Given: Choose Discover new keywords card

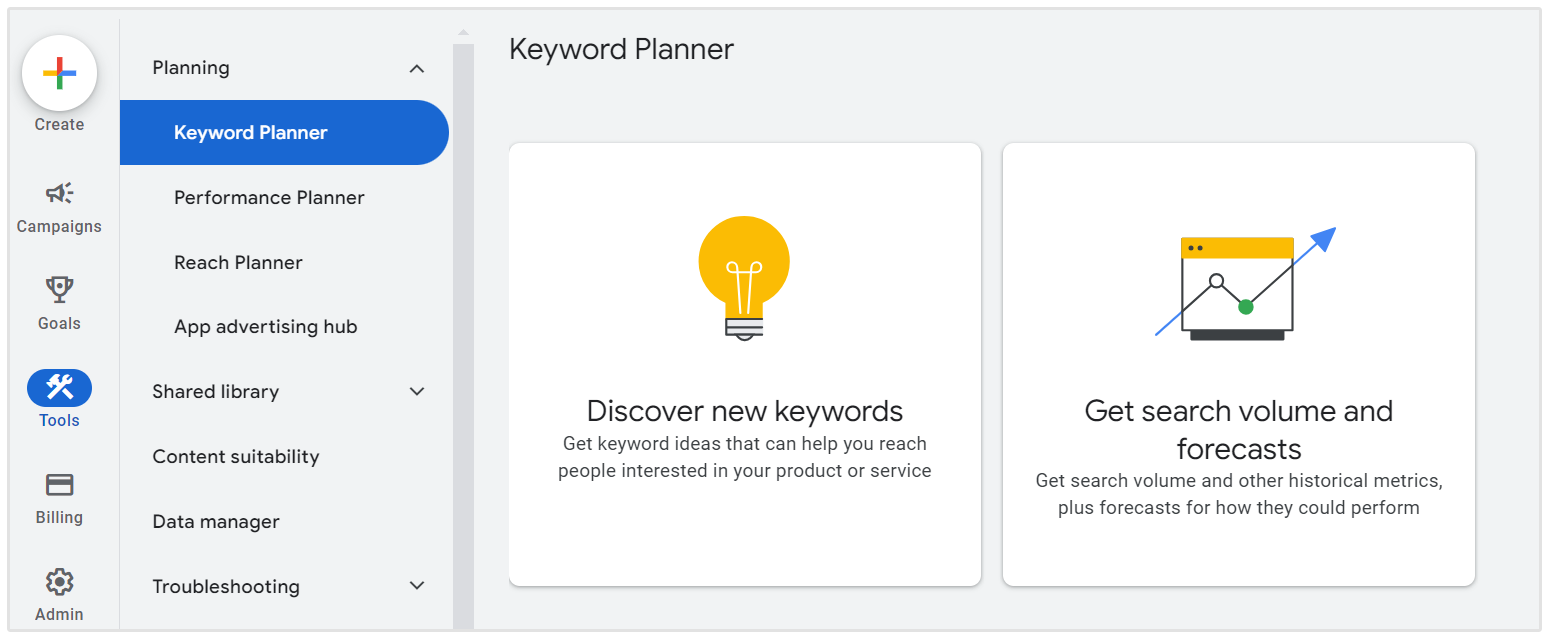Looking at the screenshot, I should (745, 411).
